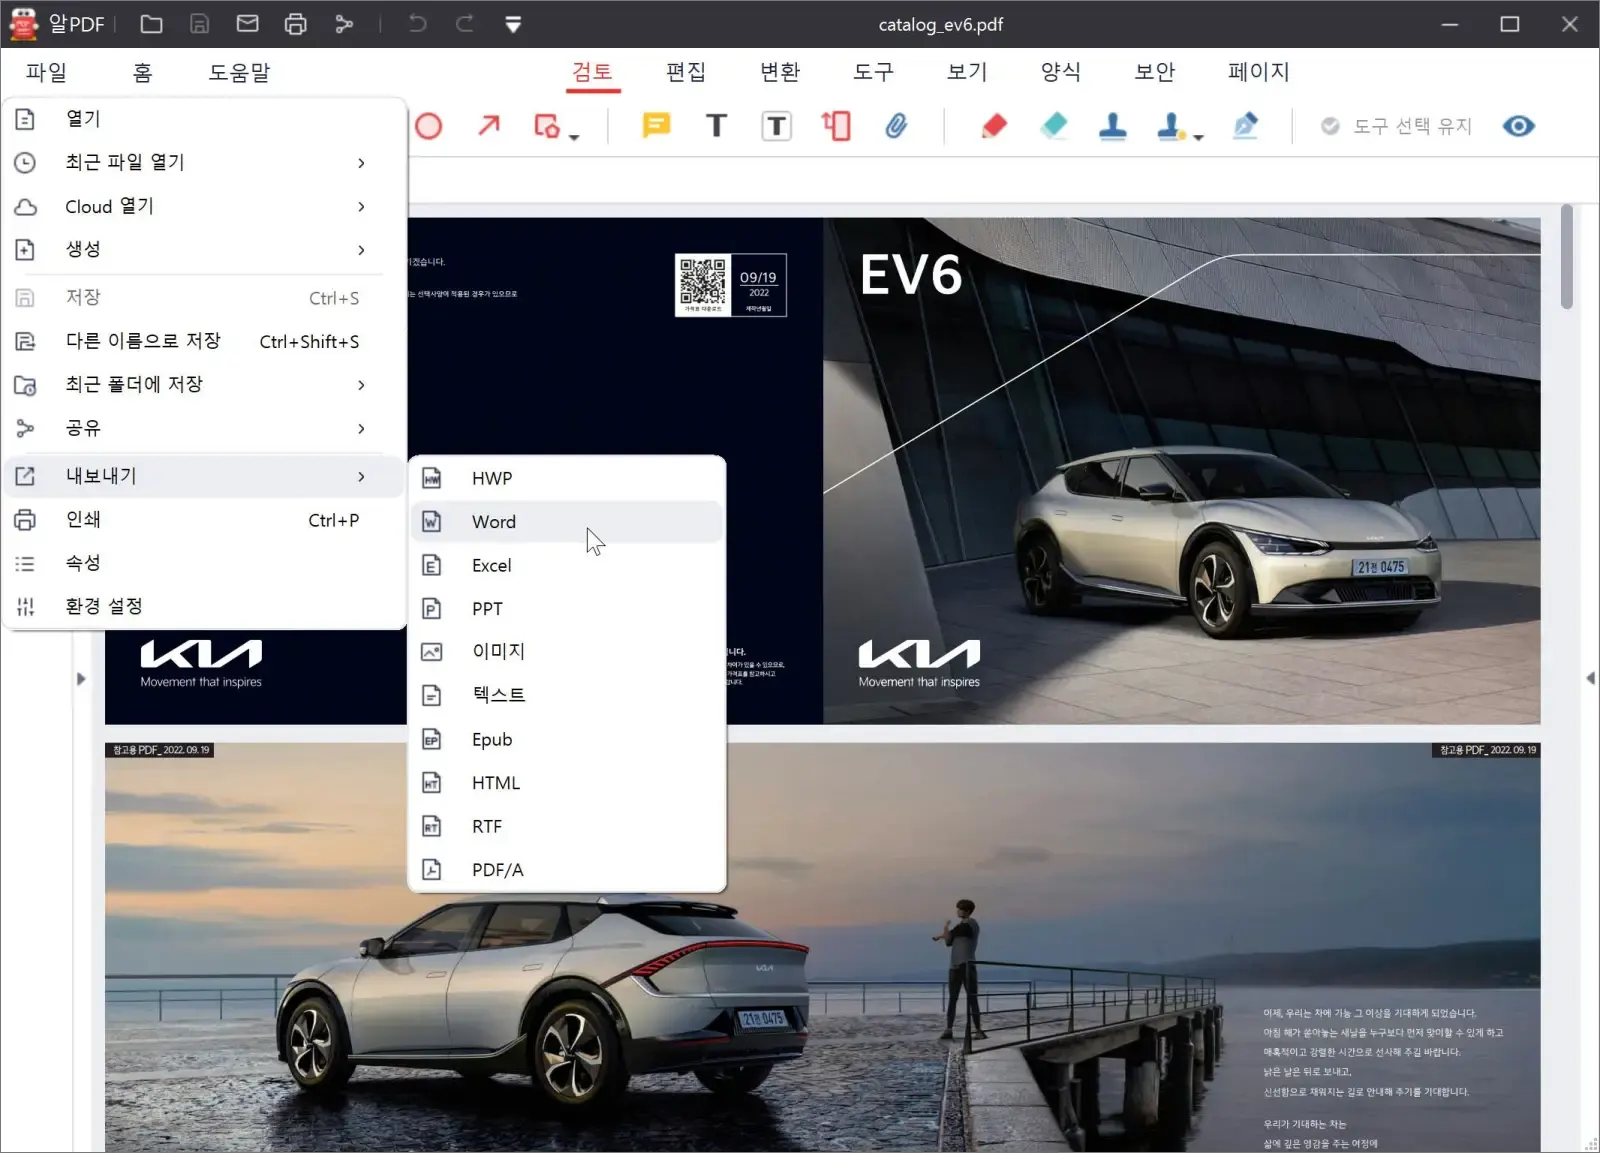The width and height of the screenshot is (1600, 1153).
Task: Click the printer icon in title bar
Action: coord(296,24)
